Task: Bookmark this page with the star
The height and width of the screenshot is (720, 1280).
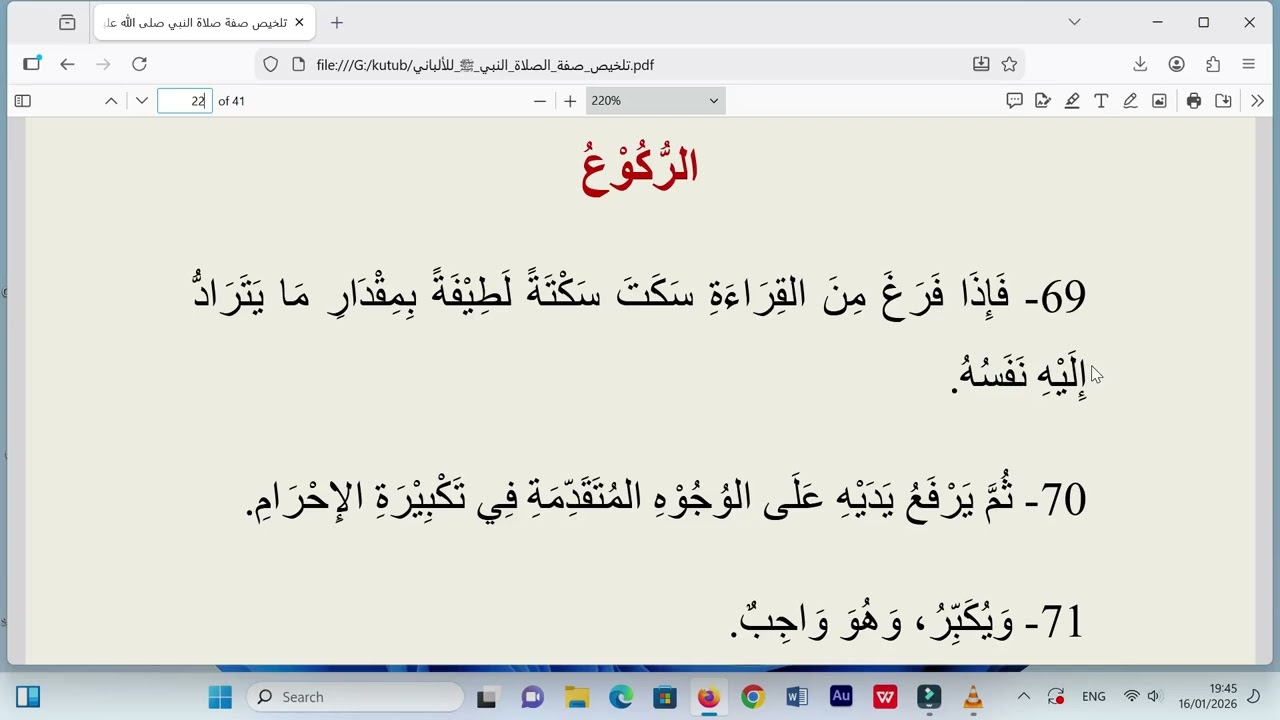Action: pyautogui.click(x=1009, y=64)
